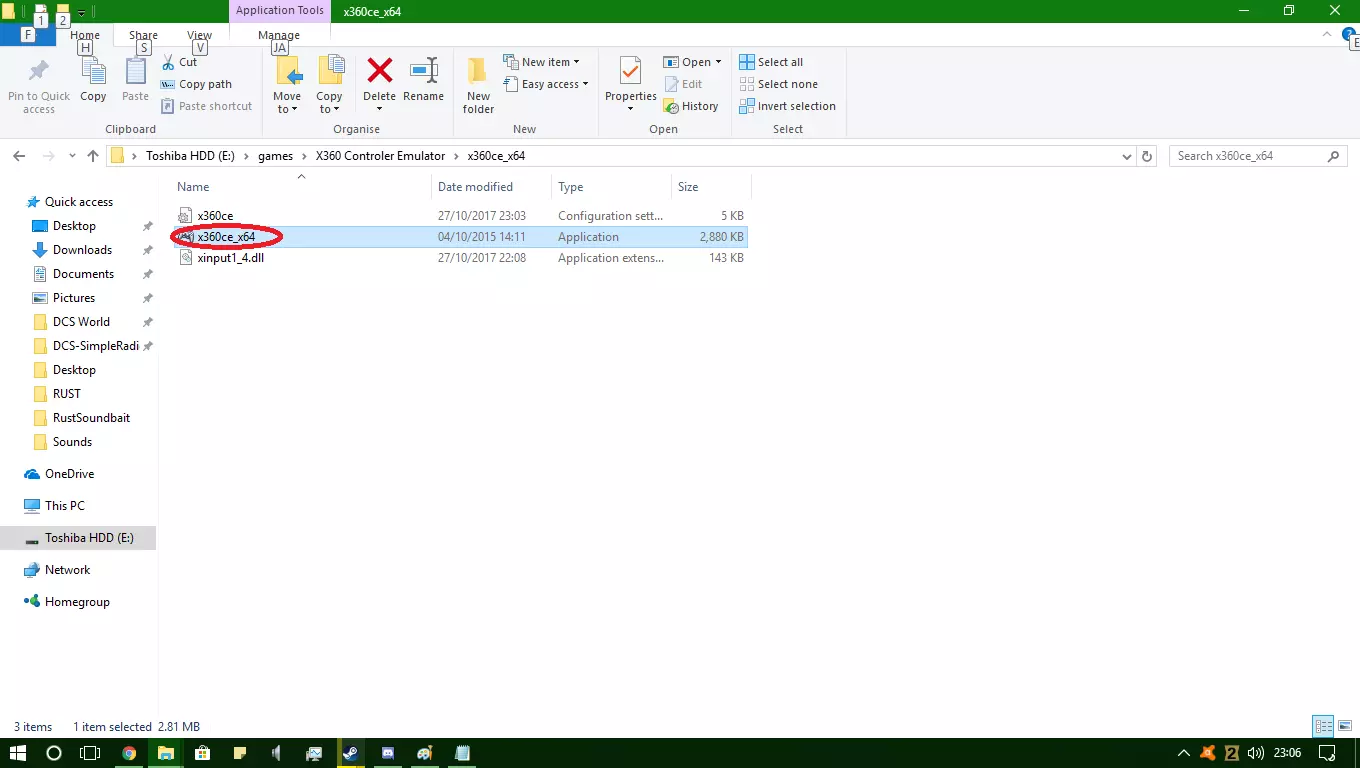Viewport: 1360px width, 768px height.
Task: Switch to the View ribbon tab
Action: 199,35
